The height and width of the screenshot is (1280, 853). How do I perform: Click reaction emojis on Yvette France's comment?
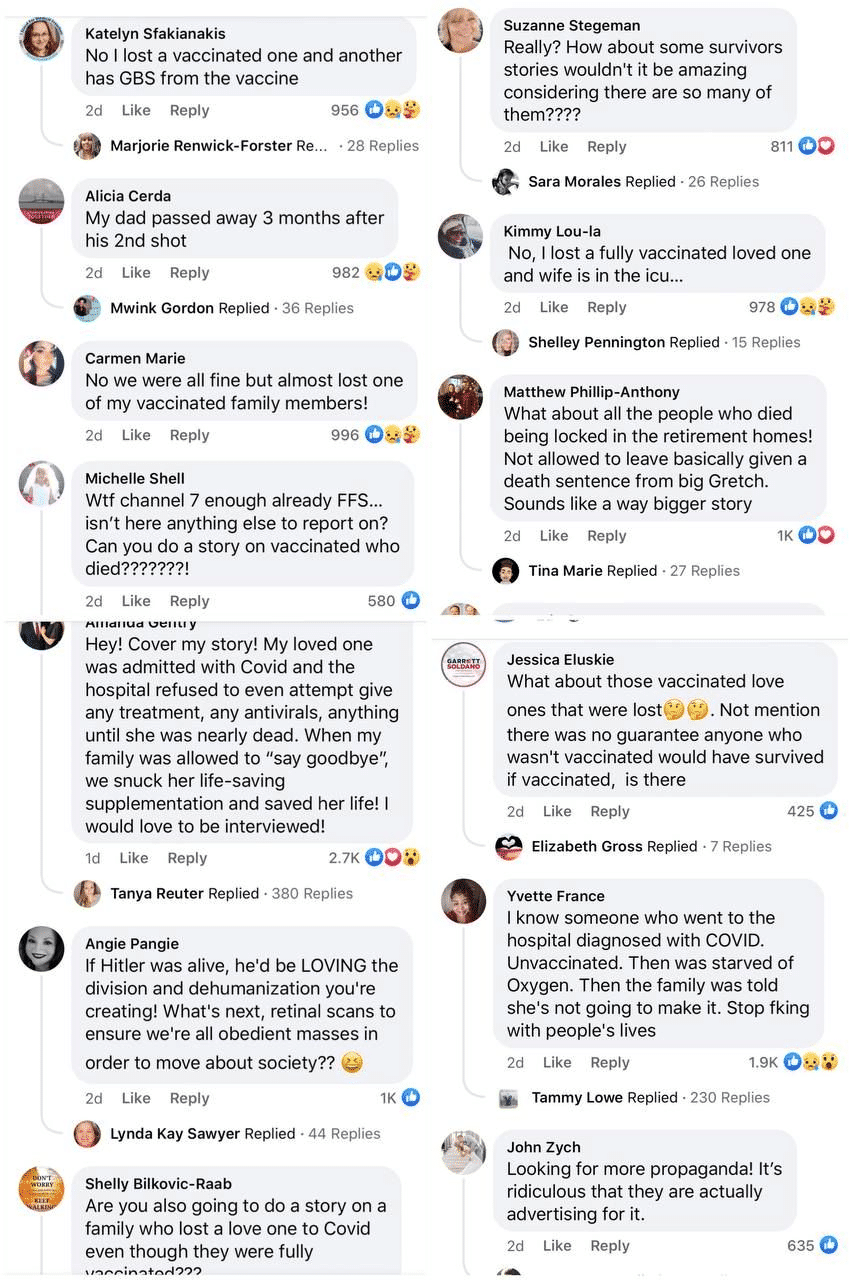(x=811, y=1062)
